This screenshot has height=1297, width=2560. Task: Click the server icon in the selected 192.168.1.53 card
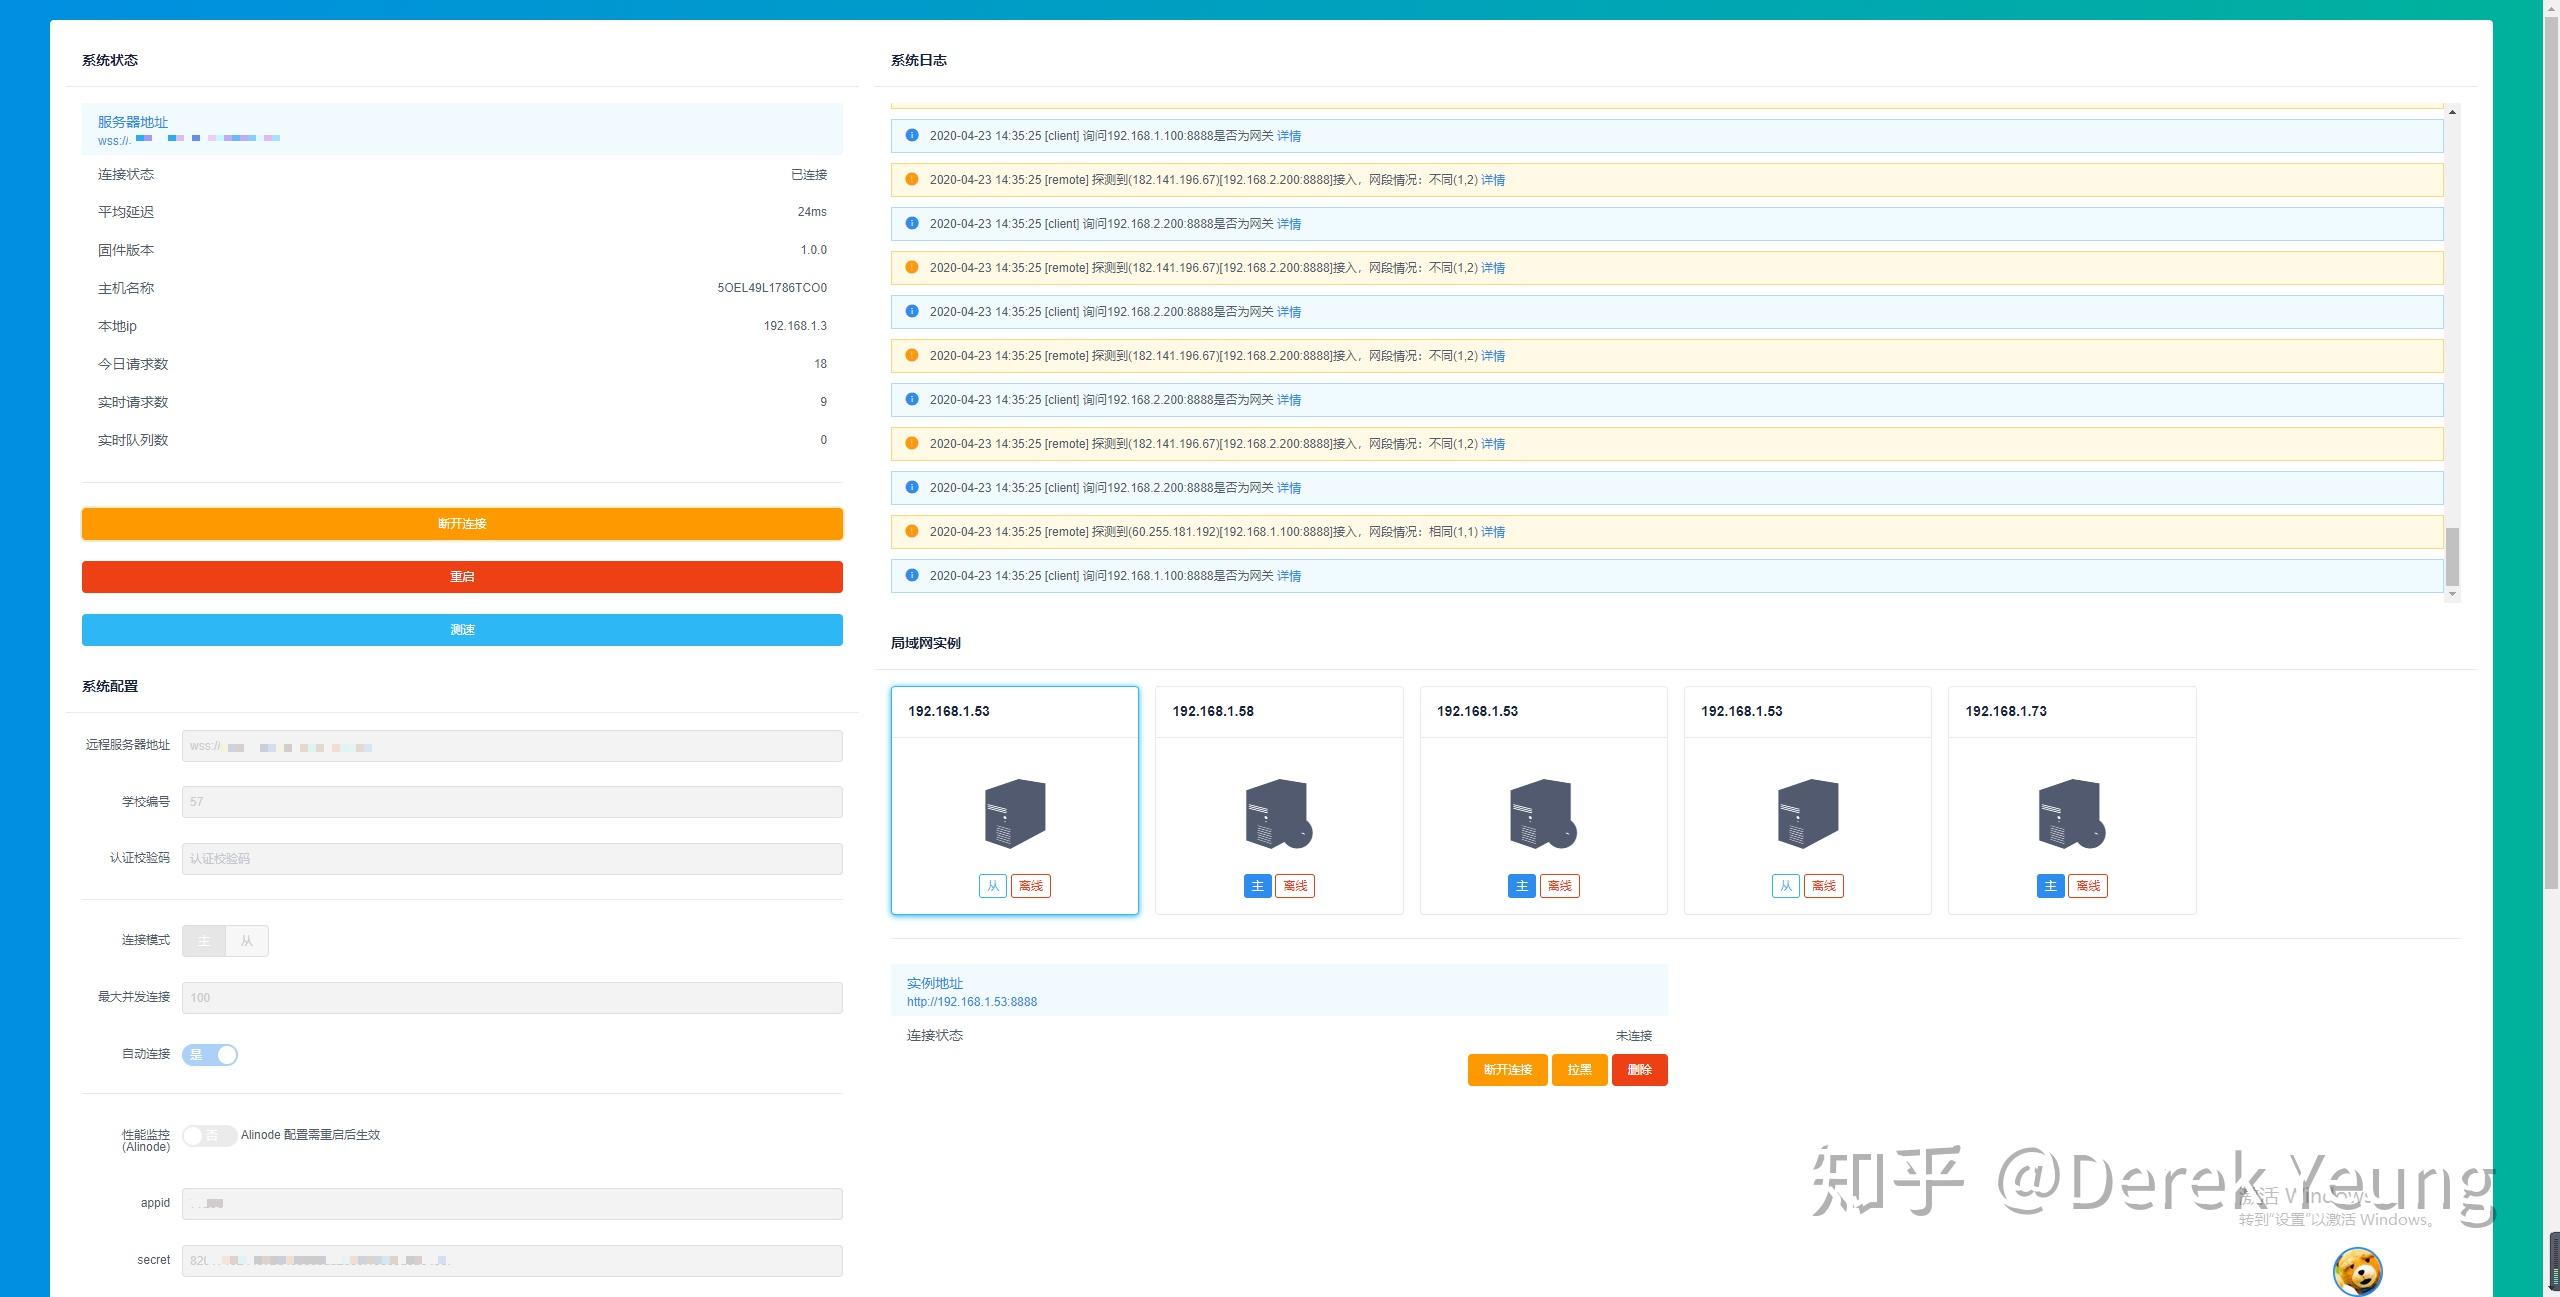(1014, 813)
